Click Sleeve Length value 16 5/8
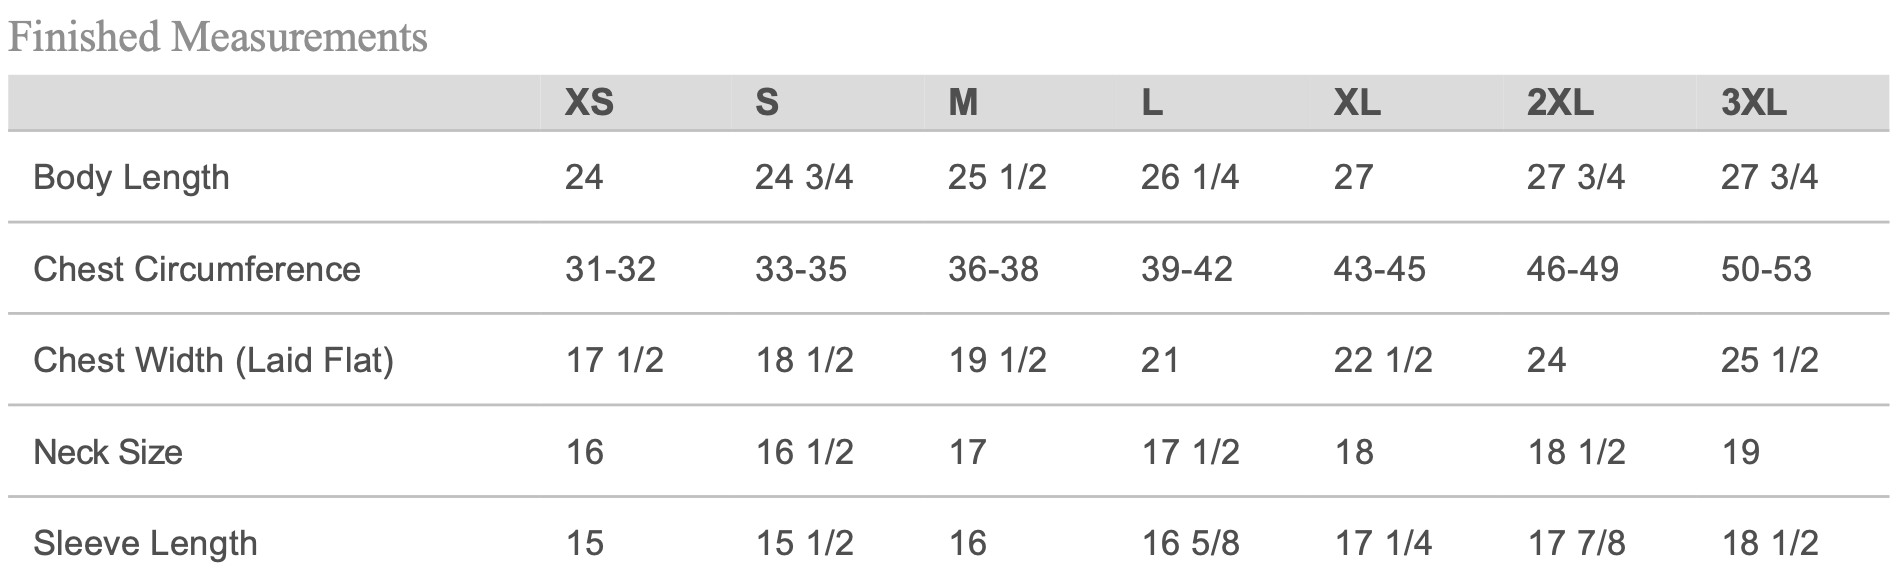Viewport: 1898px width, 572px height. pyautogui.click(x=1190, y=543)
